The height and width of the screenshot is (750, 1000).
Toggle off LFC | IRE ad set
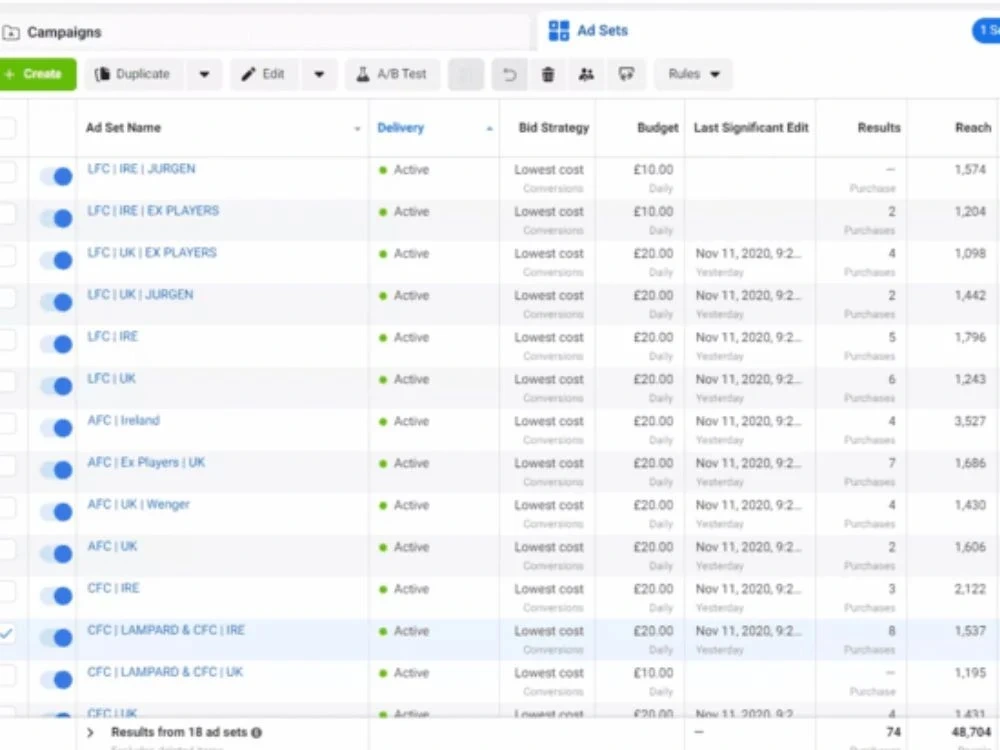tap(56, 344)
